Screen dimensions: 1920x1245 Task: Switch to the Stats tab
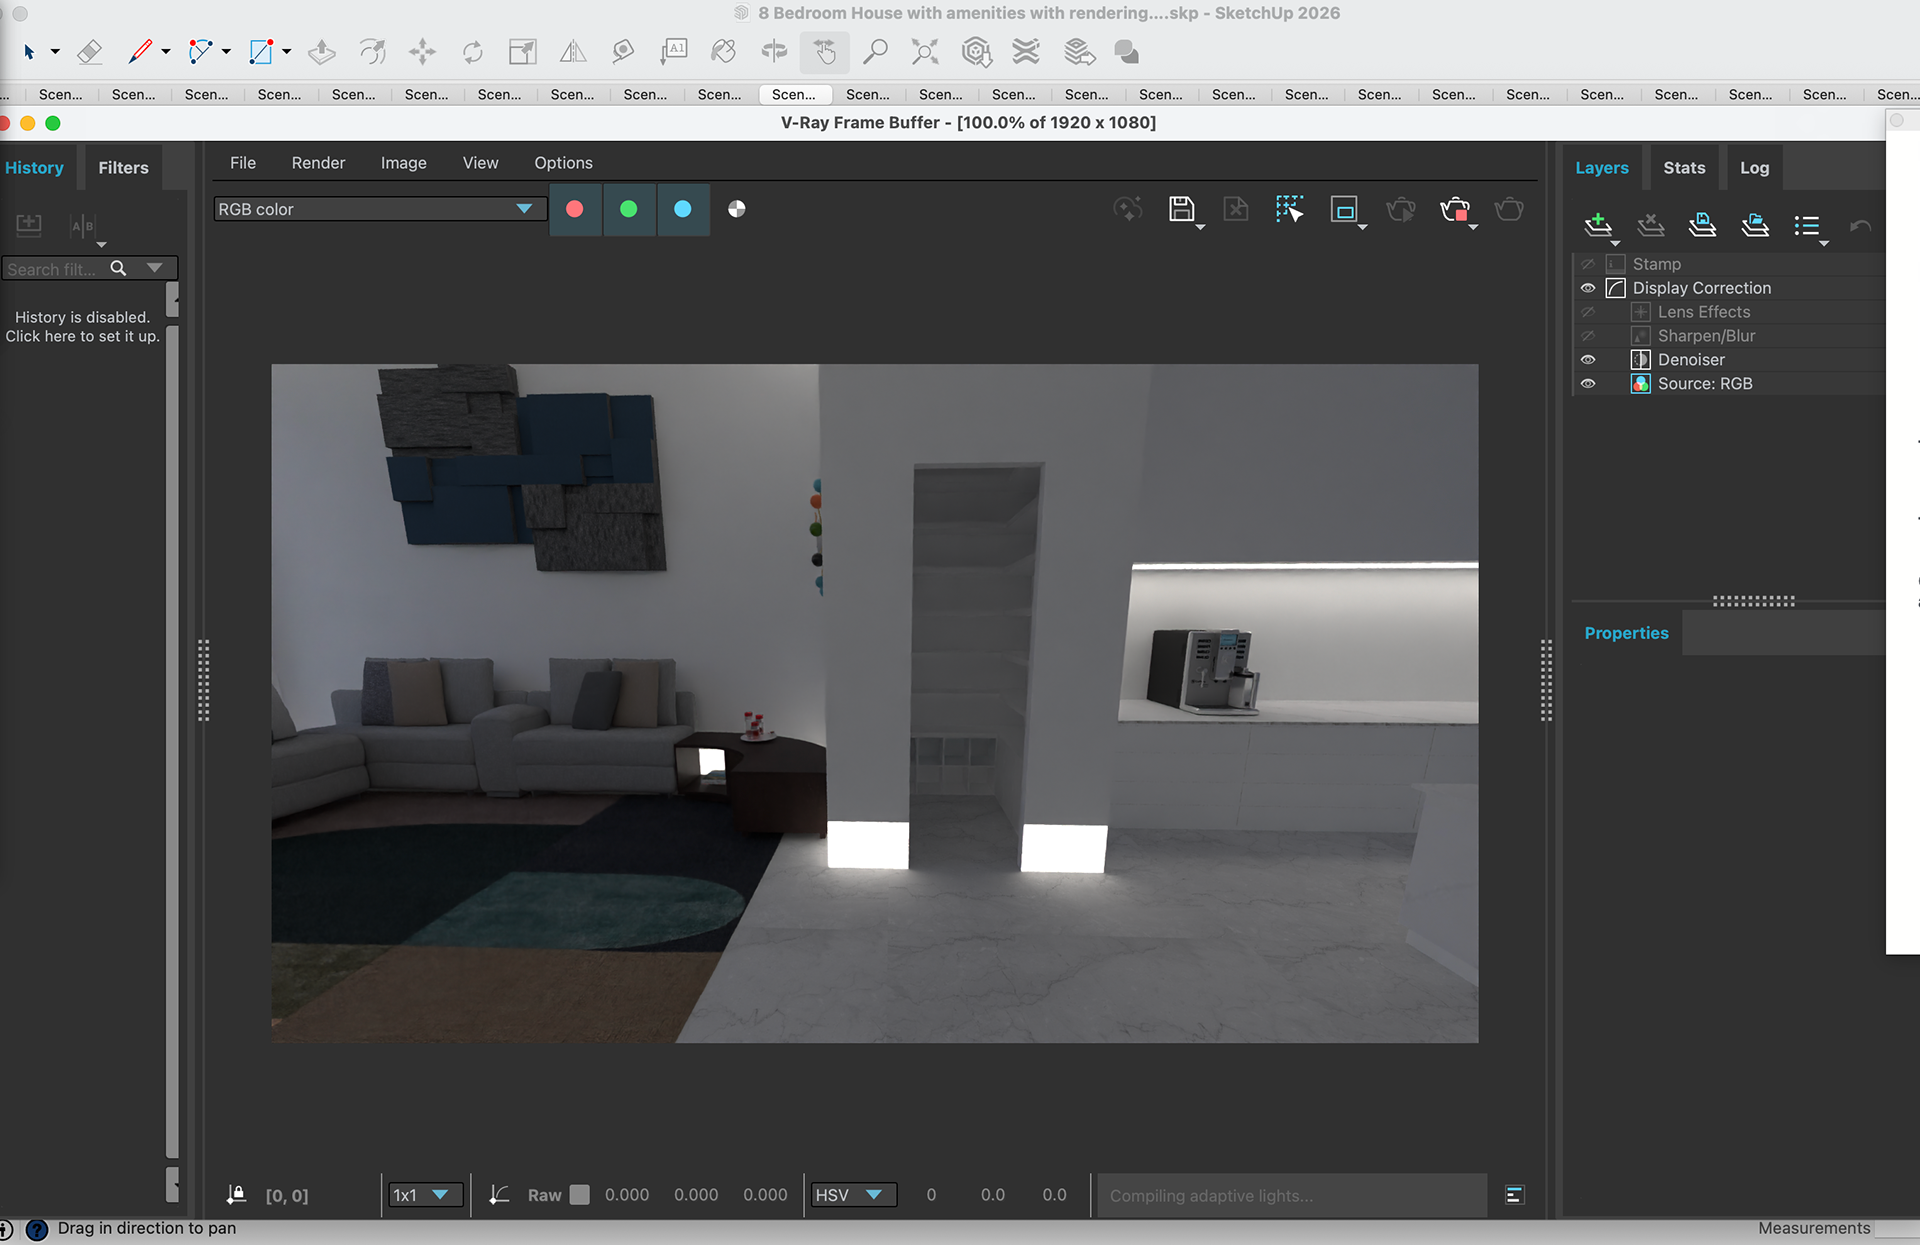point(1683,168)
